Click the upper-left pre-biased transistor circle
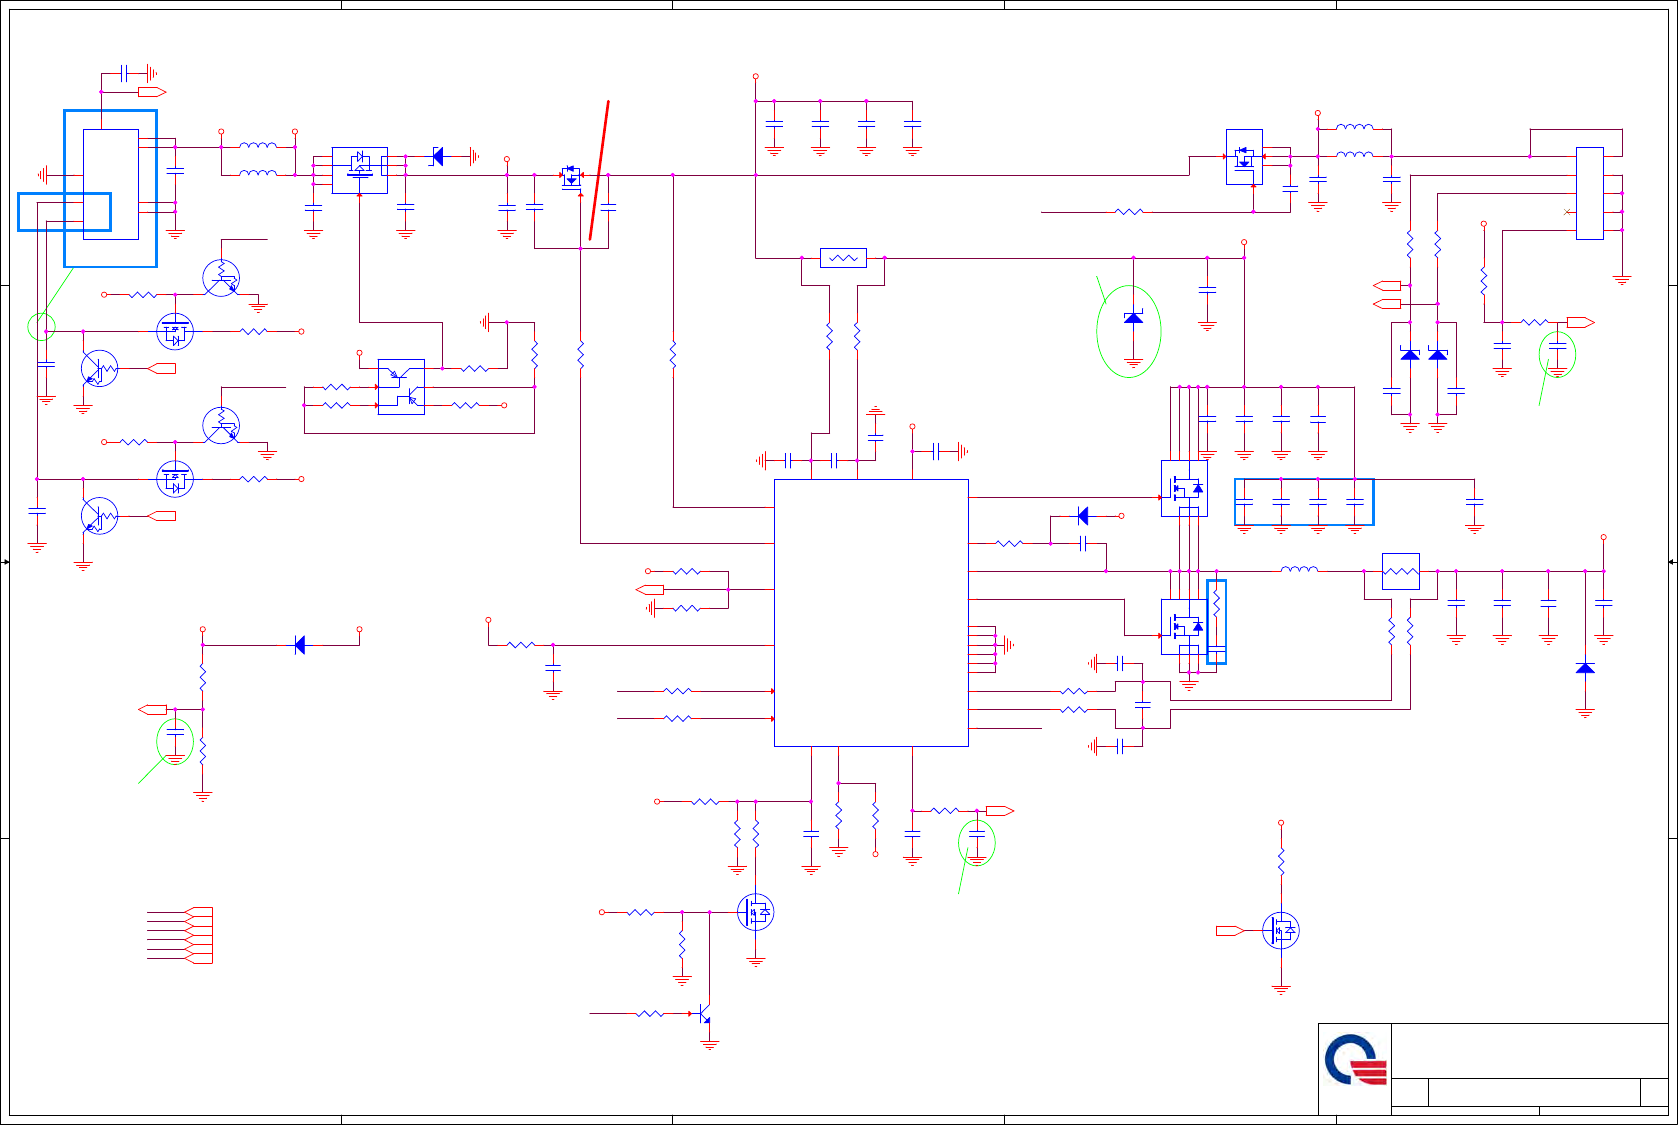This screenshot has width=1678, height=1125. [x=221, y=277]
